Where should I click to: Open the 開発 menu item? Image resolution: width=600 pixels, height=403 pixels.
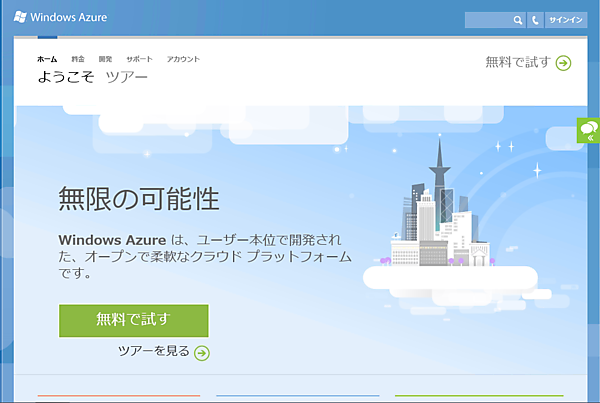106,59
